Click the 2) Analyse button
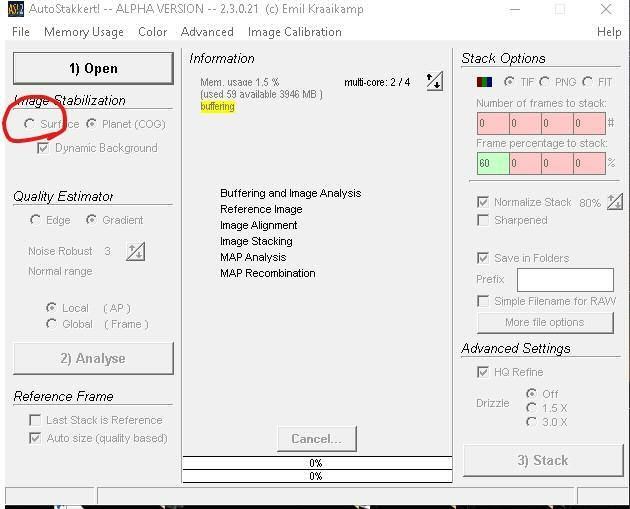This screenshot has height=509, width=630. point(93,358)
